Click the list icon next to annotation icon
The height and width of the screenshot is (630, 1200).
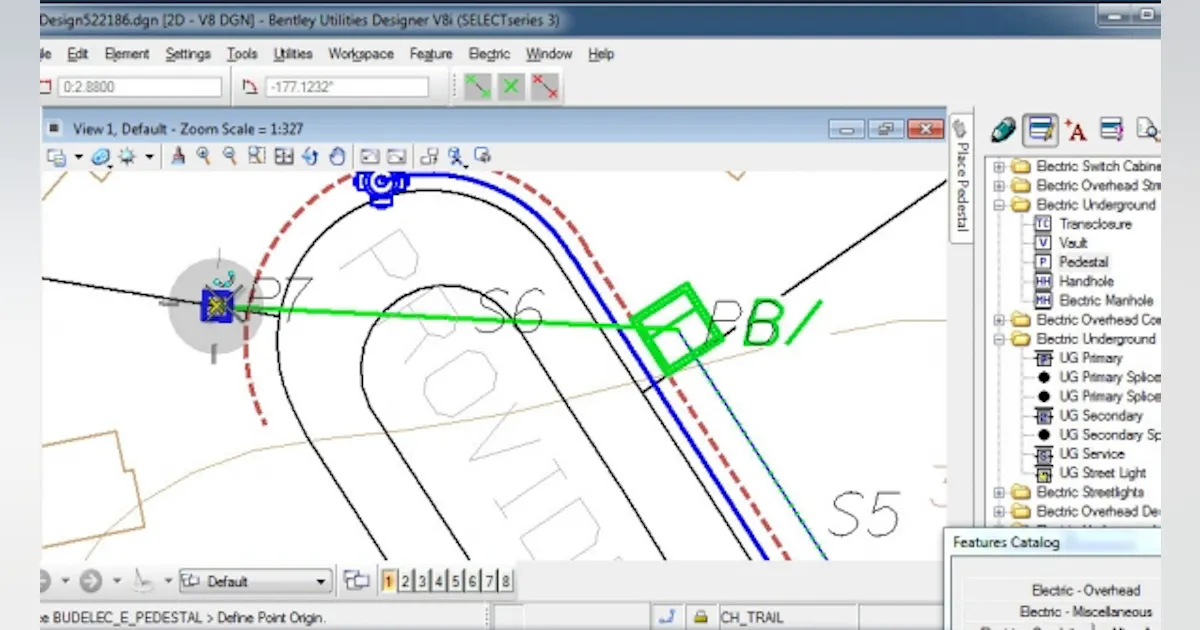1111,129
